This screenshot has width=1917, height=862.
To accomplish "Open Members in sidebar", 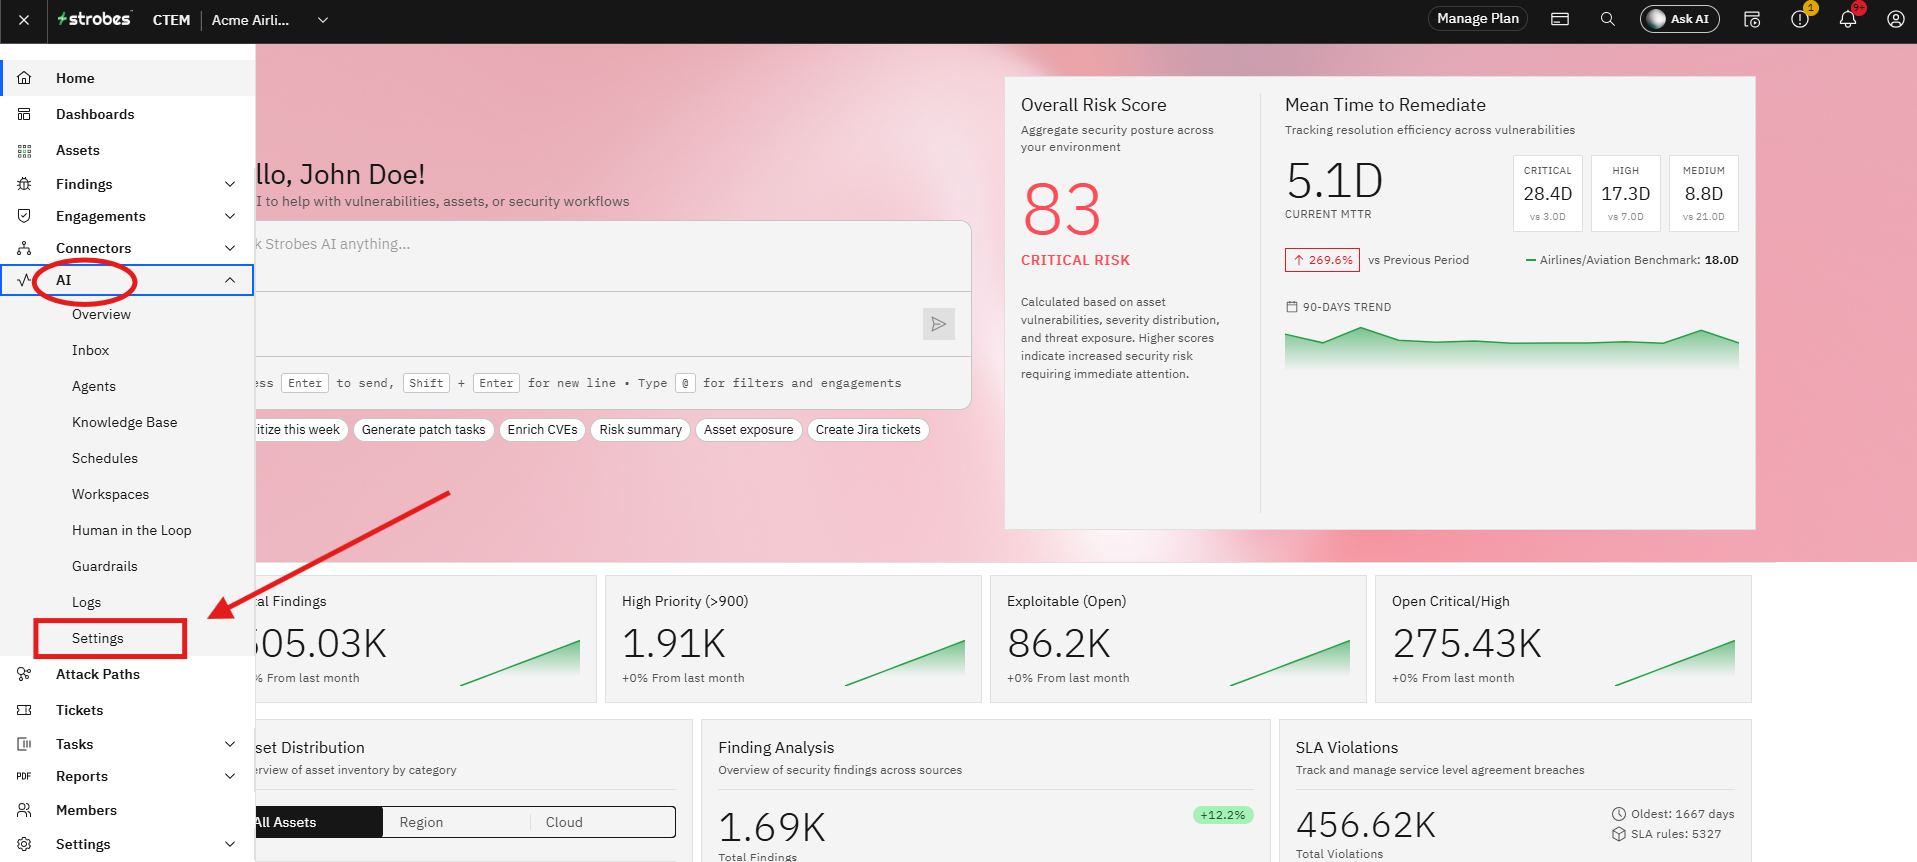I will click(128, 810).
